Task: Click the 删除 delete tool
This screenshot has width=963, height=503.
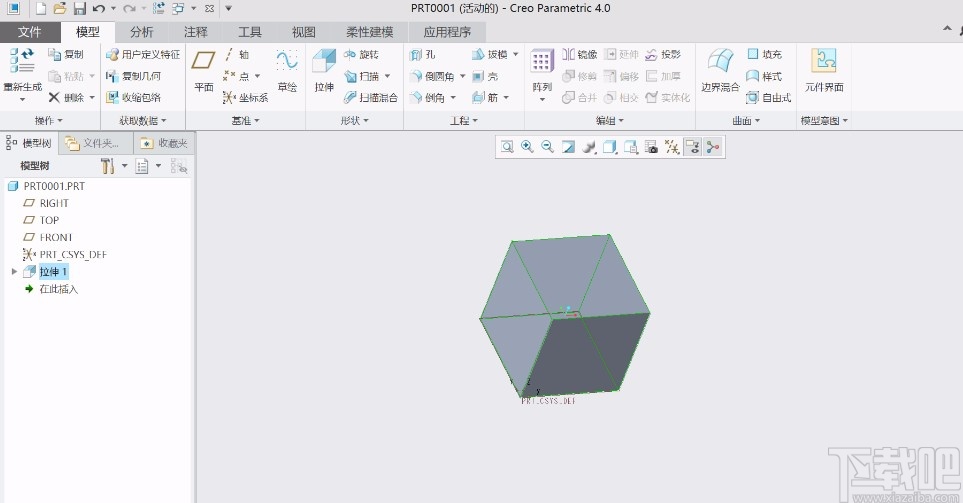Action: click(x=66, y=97)
